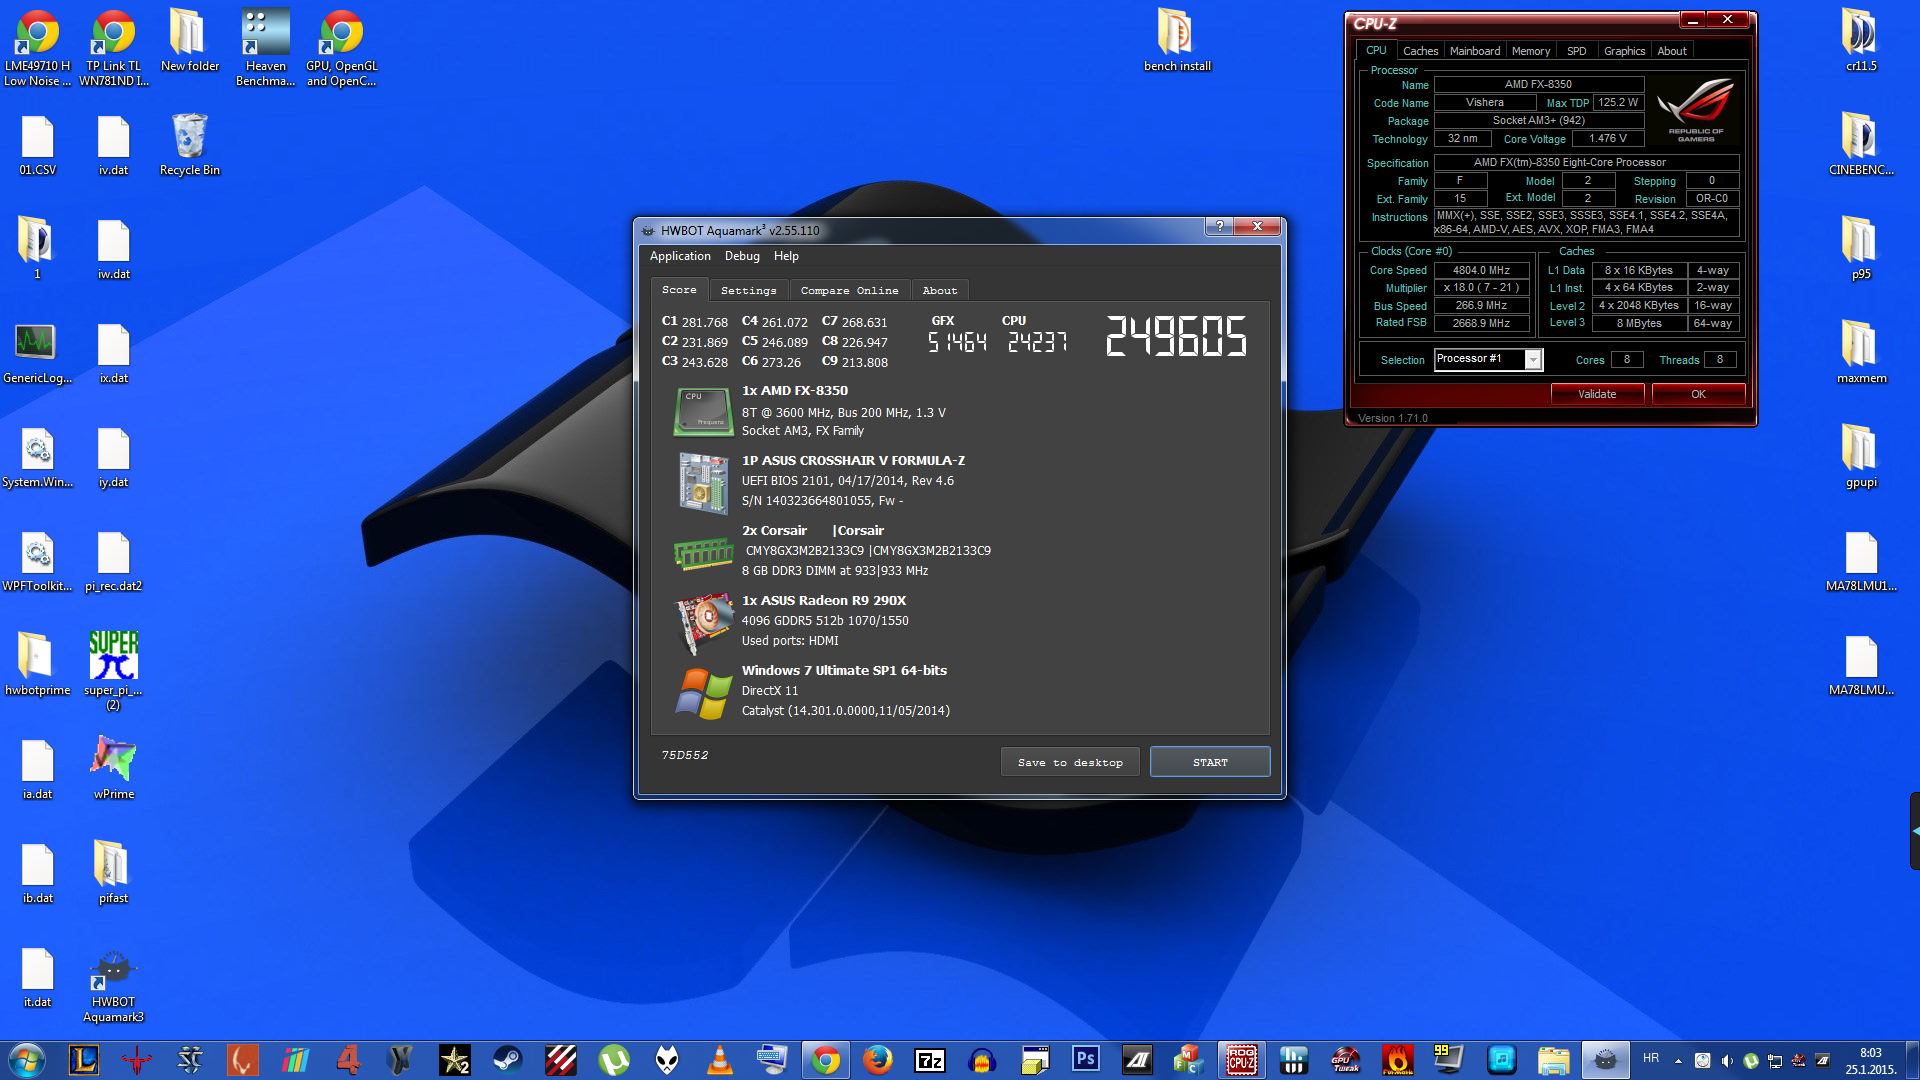Screen dimensions: 1920x1080
Task: Select the super_pi desktop icon
Action: [x=113, y=670]
